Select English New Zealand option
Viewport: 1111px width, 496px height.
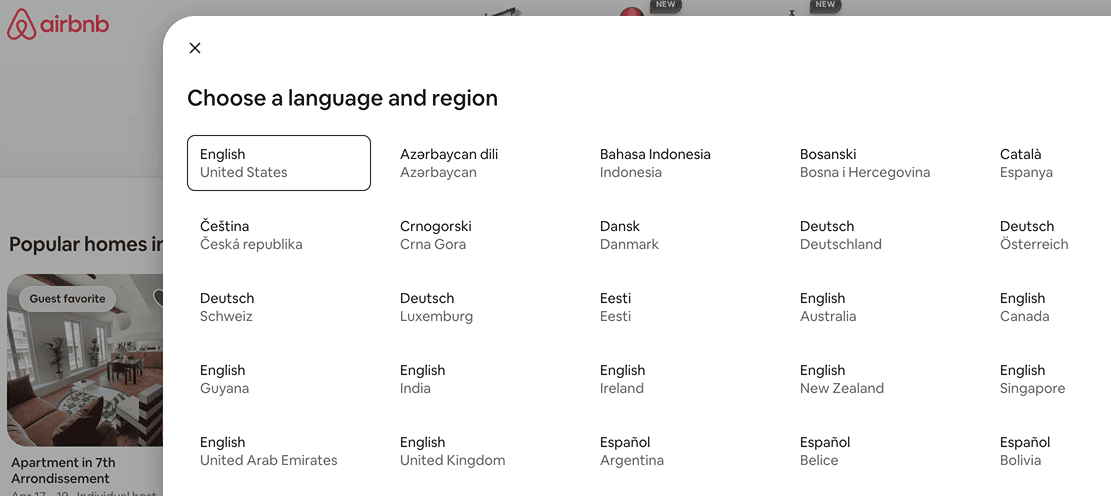point(841,379)
